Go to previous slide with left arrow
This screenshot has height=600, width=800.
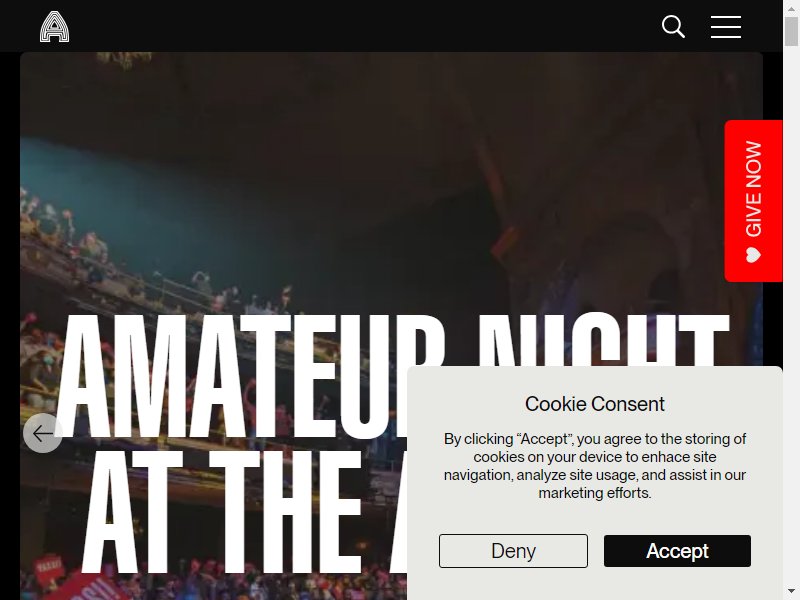43,433
